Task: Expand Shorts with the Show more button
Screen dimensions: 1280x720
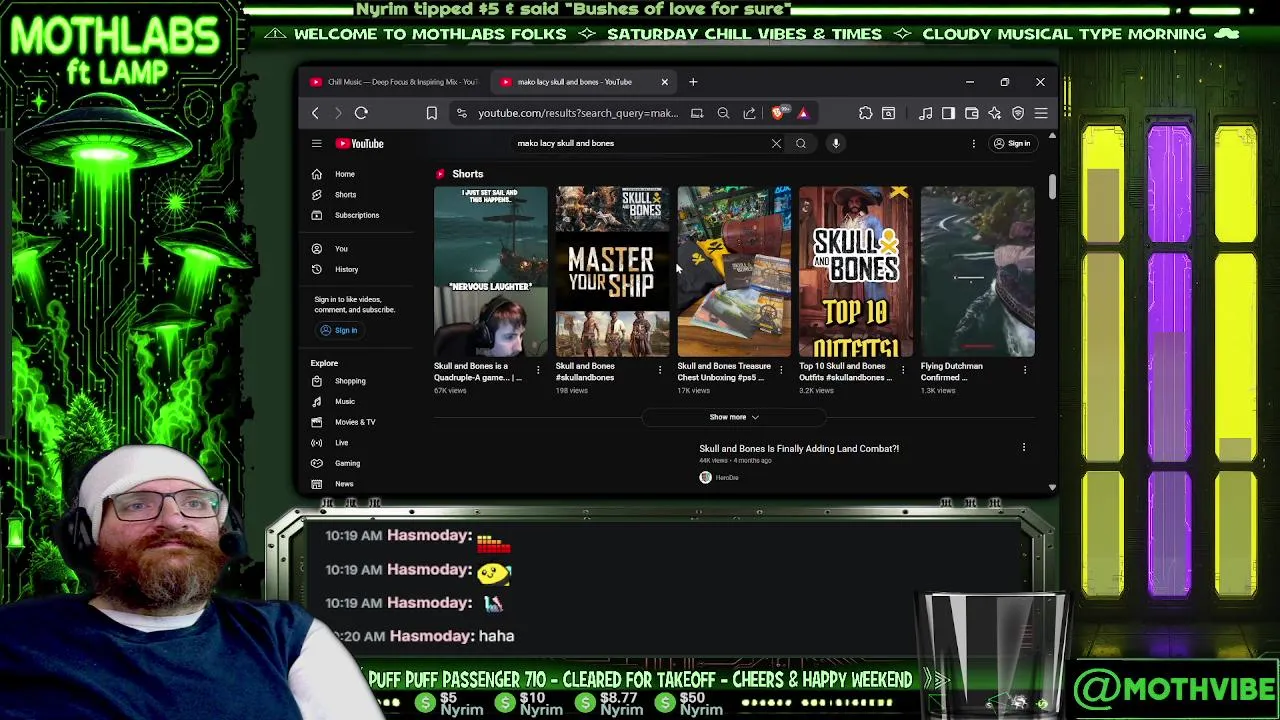Action: coord(734,417)
